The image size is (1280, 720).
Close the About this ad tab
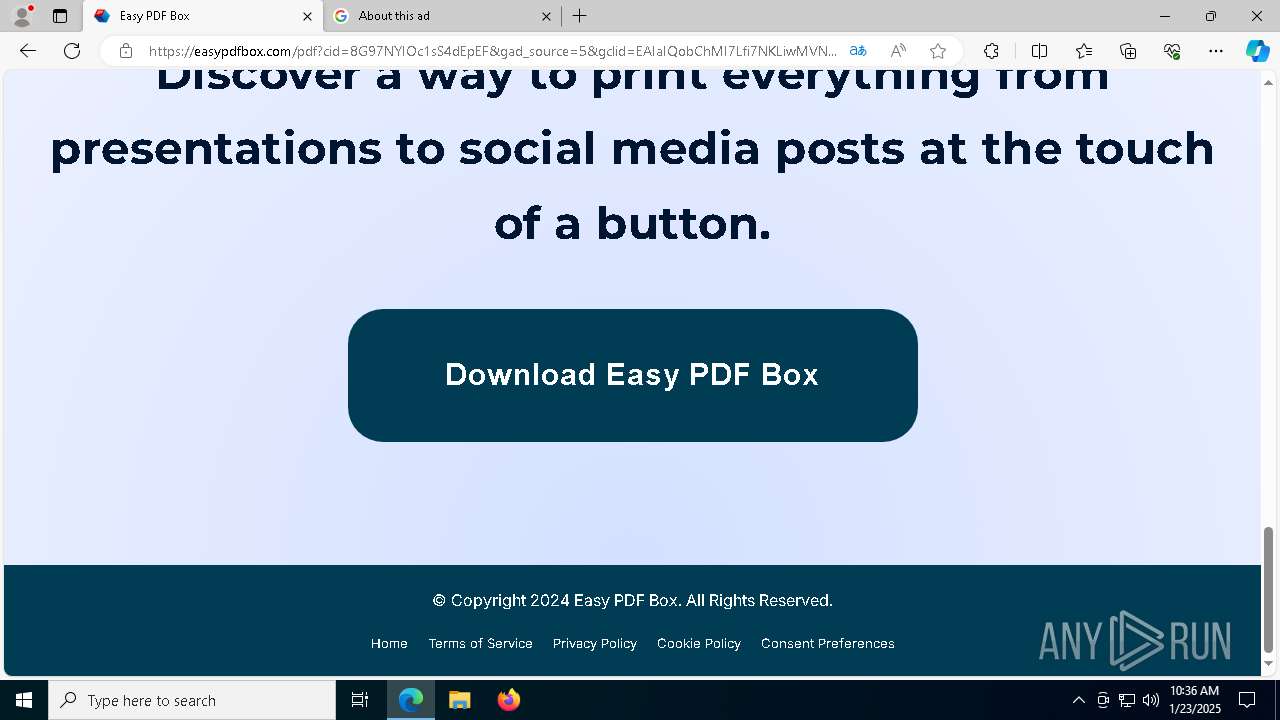546,16
